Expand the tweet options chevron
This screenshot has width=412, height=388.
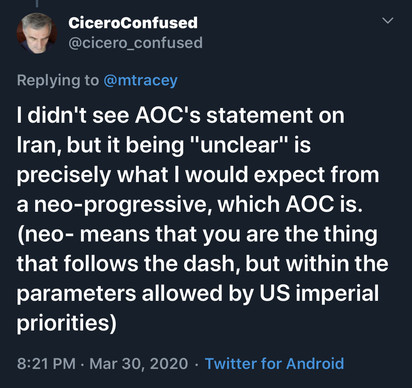point(388,21)
